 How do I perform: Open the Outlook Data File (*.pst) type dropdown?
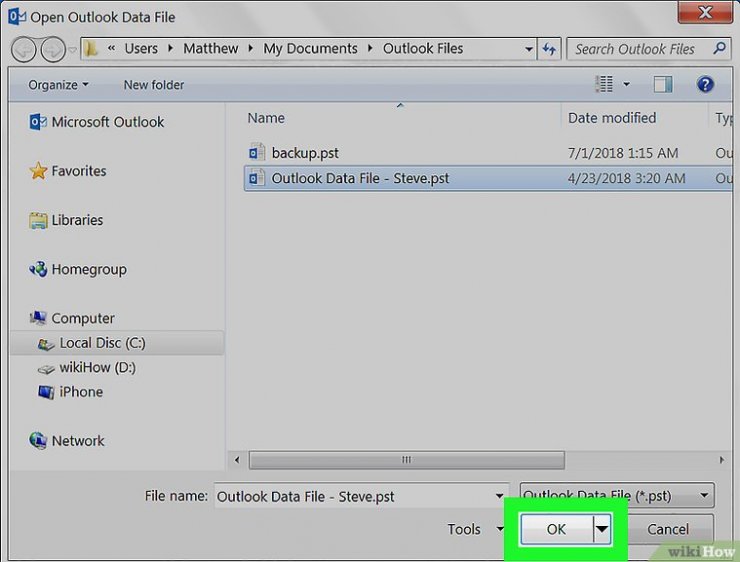(x=617, y=495)
